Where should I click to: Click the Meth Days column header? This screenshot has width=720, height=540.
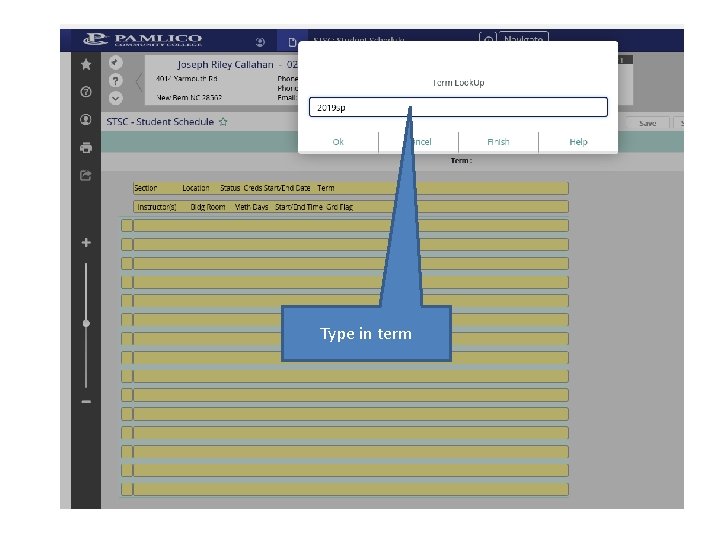[x=251, y=207]
